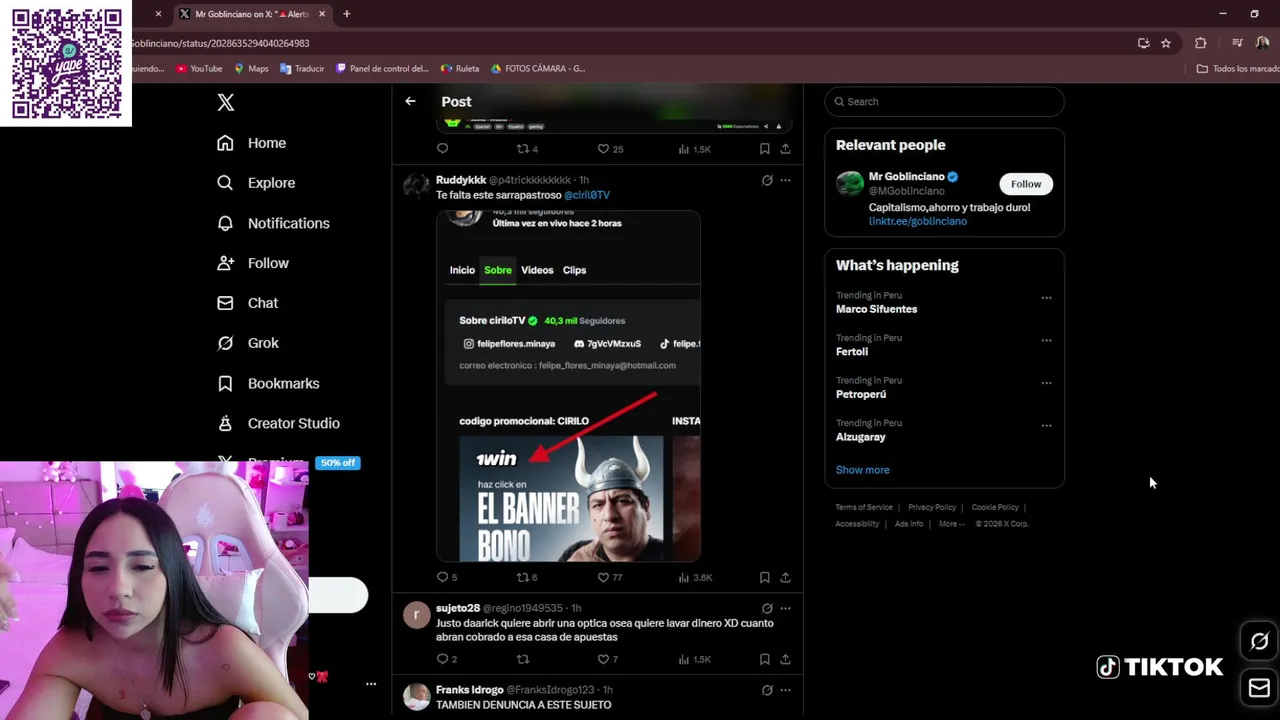Repost Ruddykkk's post with 6 reposts

[527, 577]
